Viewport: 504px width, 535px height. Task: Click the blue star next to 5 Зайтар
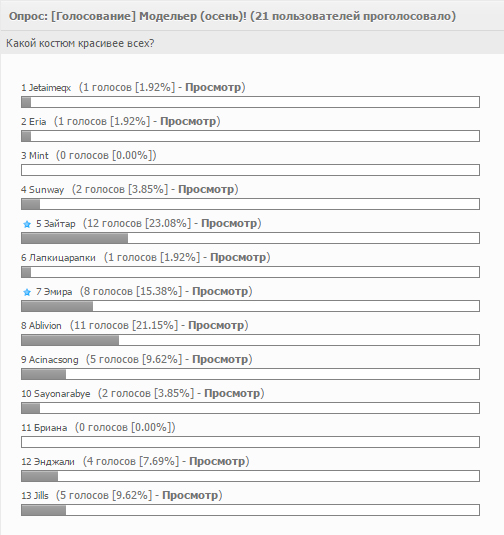(x=27, y=224)
